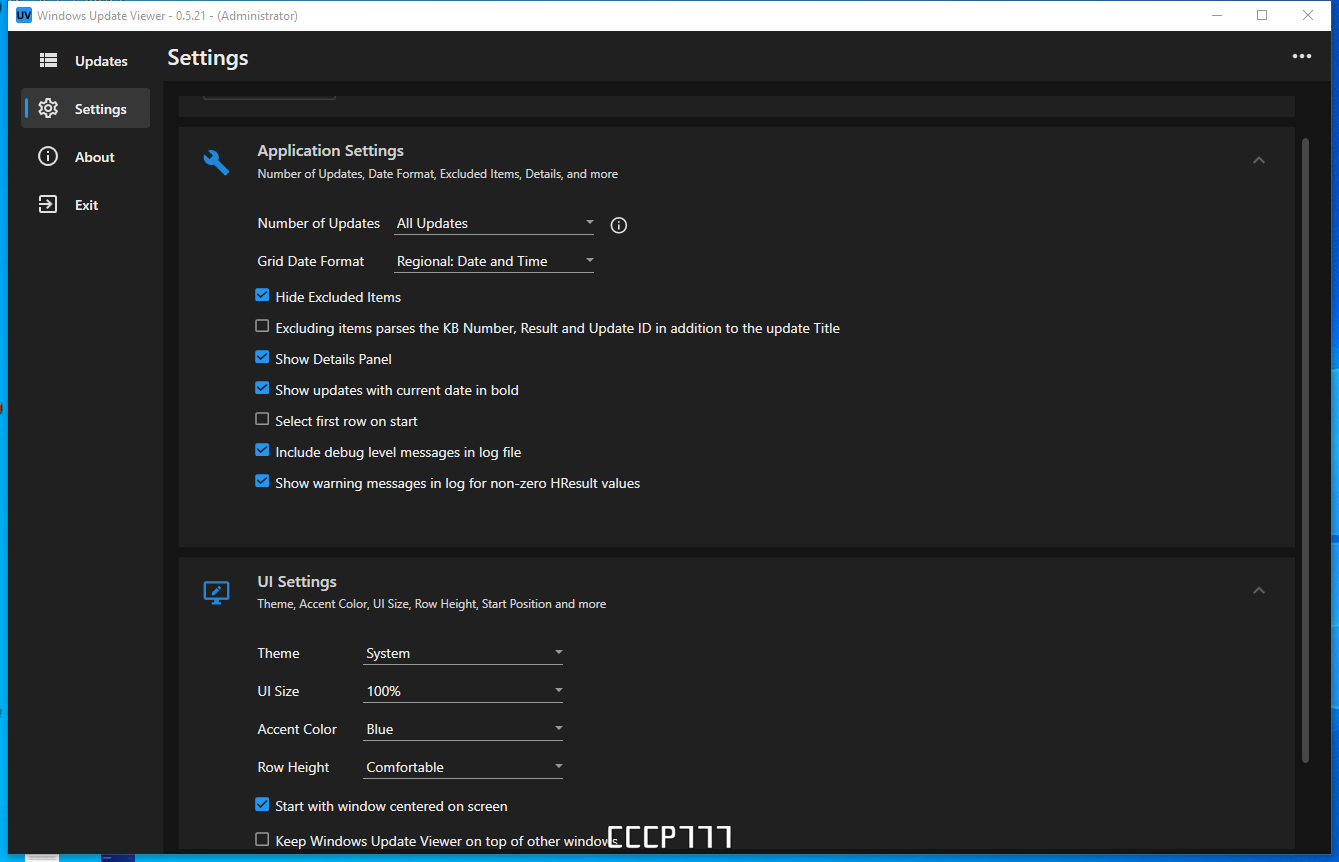This screenshot has width=1339, height=862.
Task: Click the Grid Date Format label
Action: coord(311,261)
